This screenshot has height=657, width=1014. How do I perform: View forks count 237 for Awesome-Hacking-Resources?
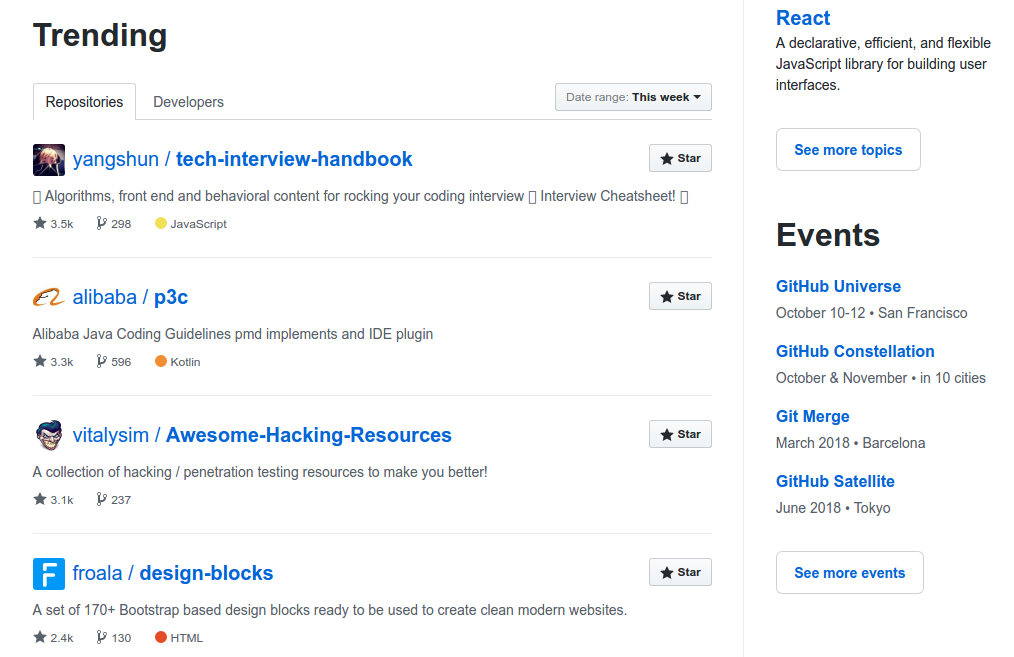pos(114,500)
